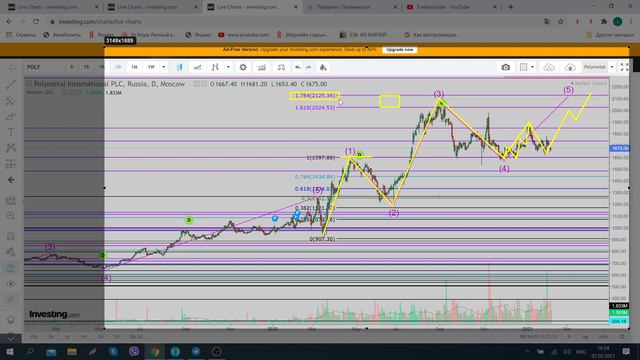The height and width of the screenshot is (360, 640).
Task: Select the trend line drawing tool
Action: [11, 84]
